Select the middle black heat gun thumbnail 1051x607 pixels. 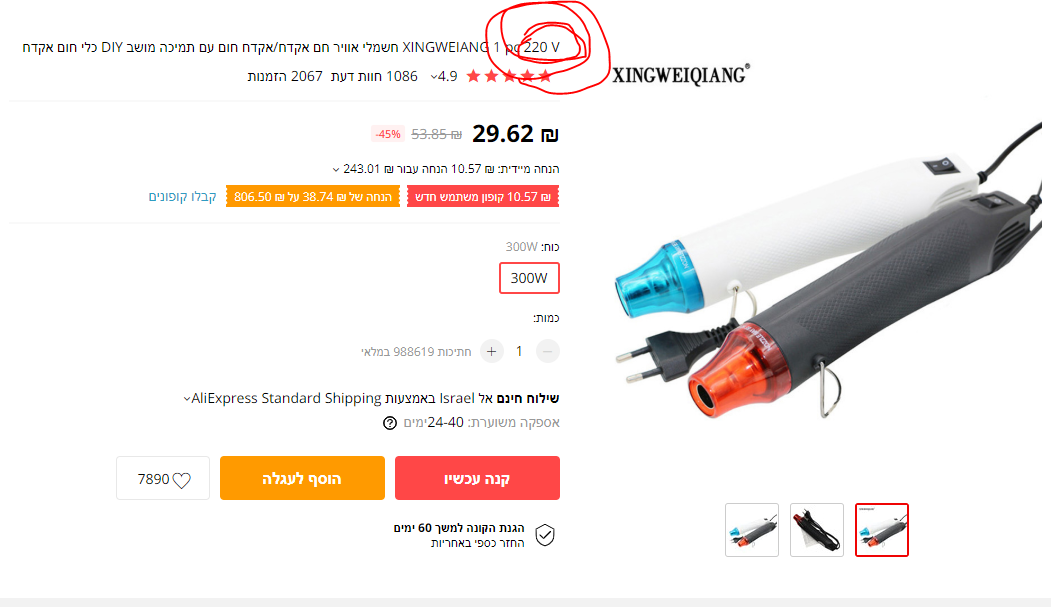(817, 530)
